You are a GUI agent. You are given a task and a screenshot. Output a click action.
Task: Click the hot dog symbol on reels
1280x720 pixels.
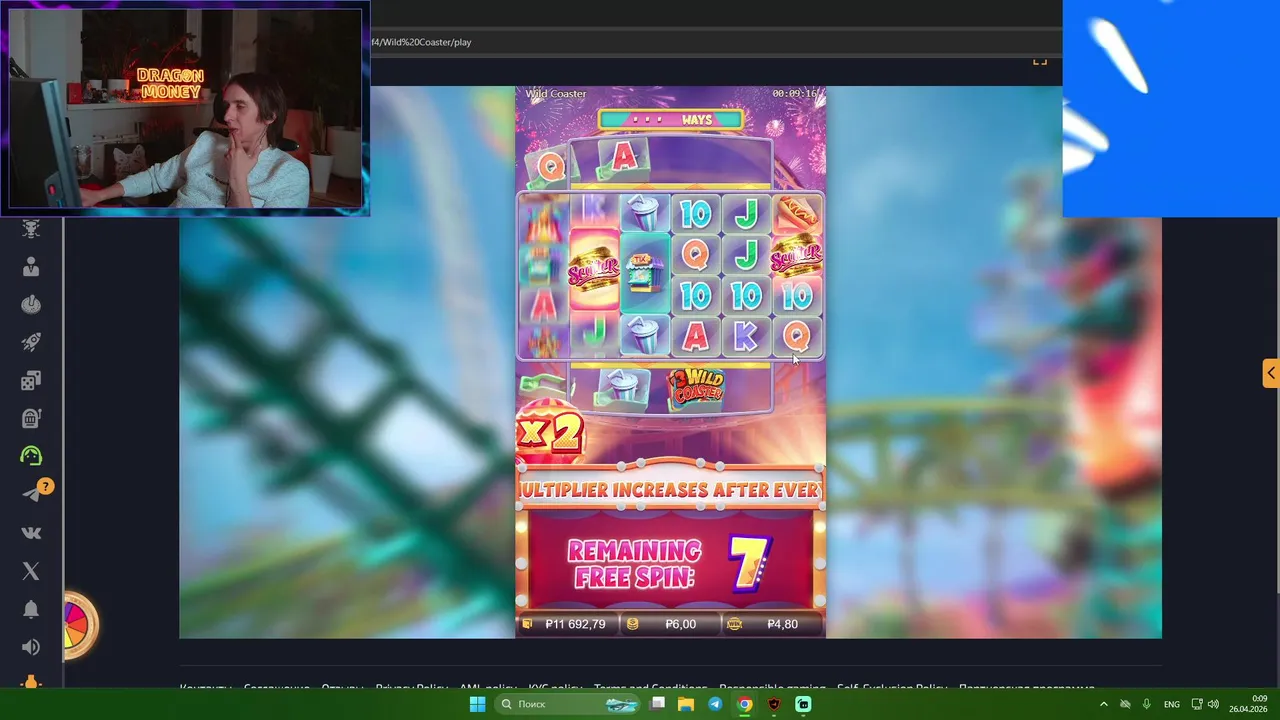click(797, 213)
